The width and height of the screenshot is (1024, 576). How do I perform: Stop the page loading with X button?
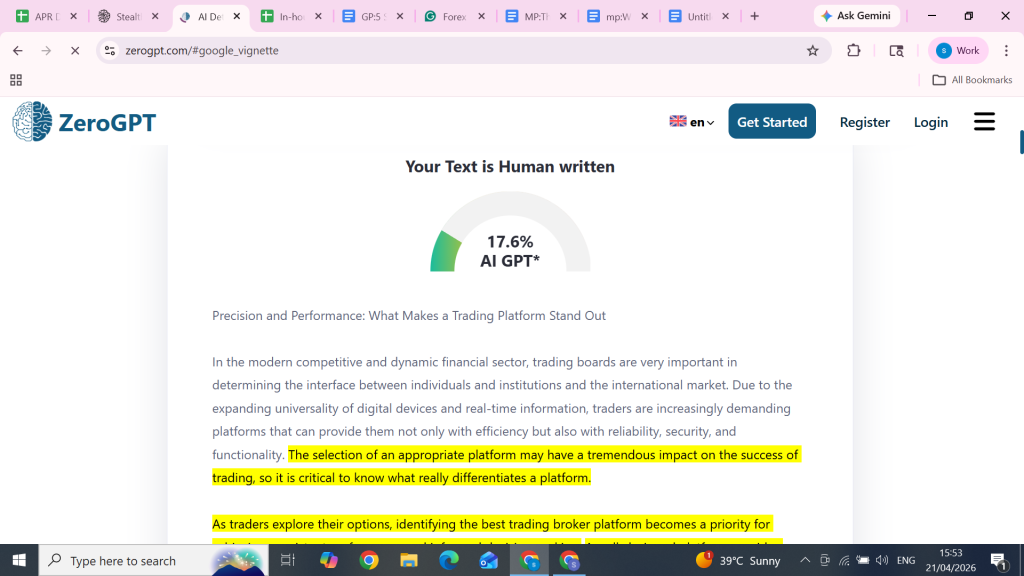click(74, 51)
